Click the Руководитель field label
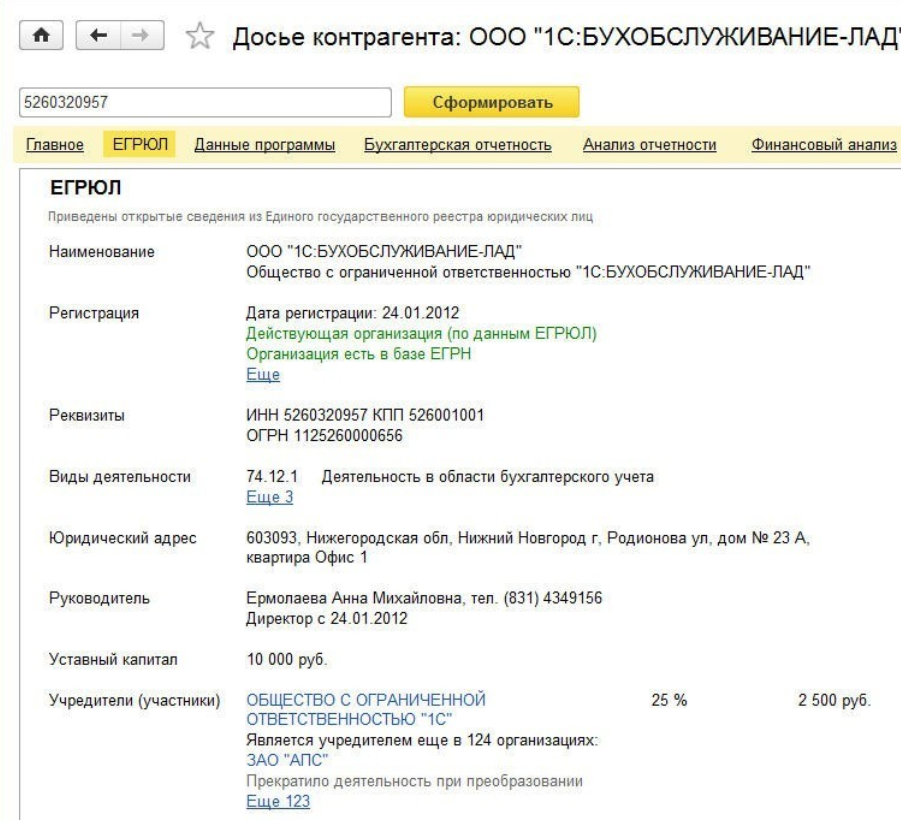This screenshot has width=901, height=822. click(x=99, y=598)
